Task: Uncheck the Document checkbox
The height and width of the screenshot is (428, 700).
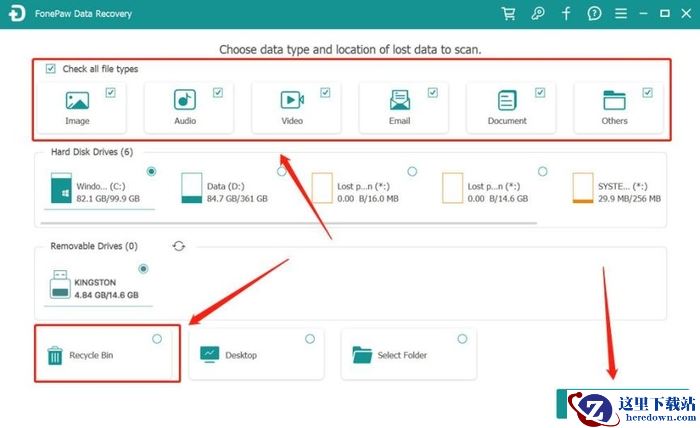Action: click(x=540, y=92)
